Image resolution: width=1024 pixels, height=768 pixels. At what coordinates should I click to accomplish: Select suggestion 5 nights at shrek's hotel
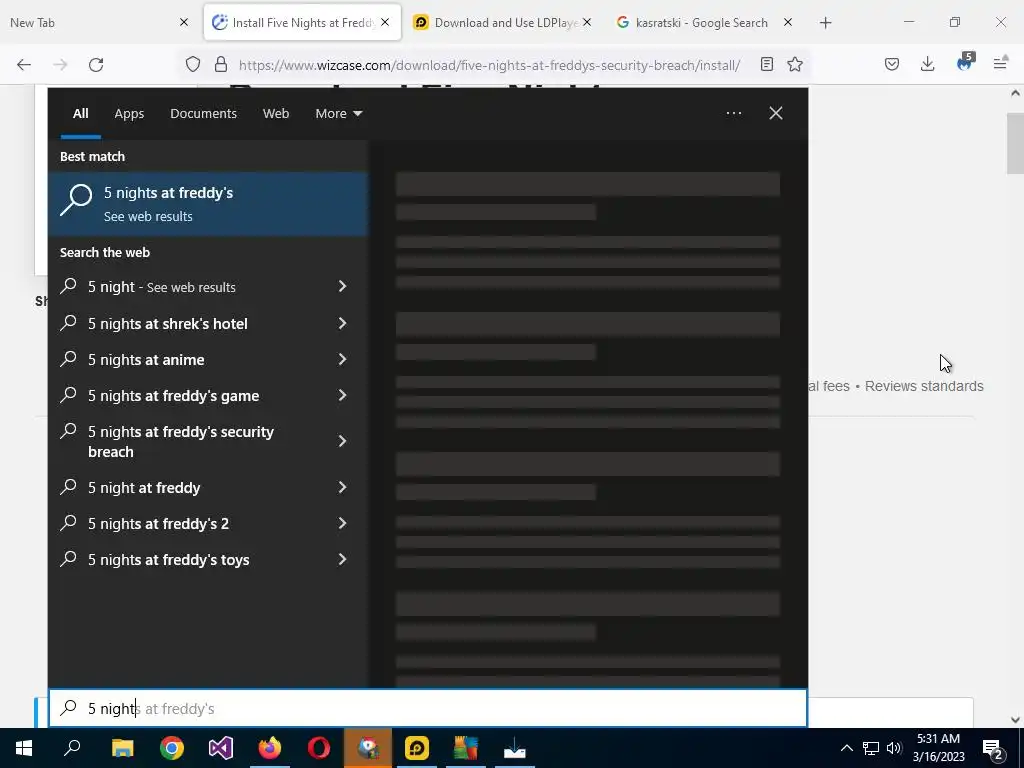coord(168,324)
